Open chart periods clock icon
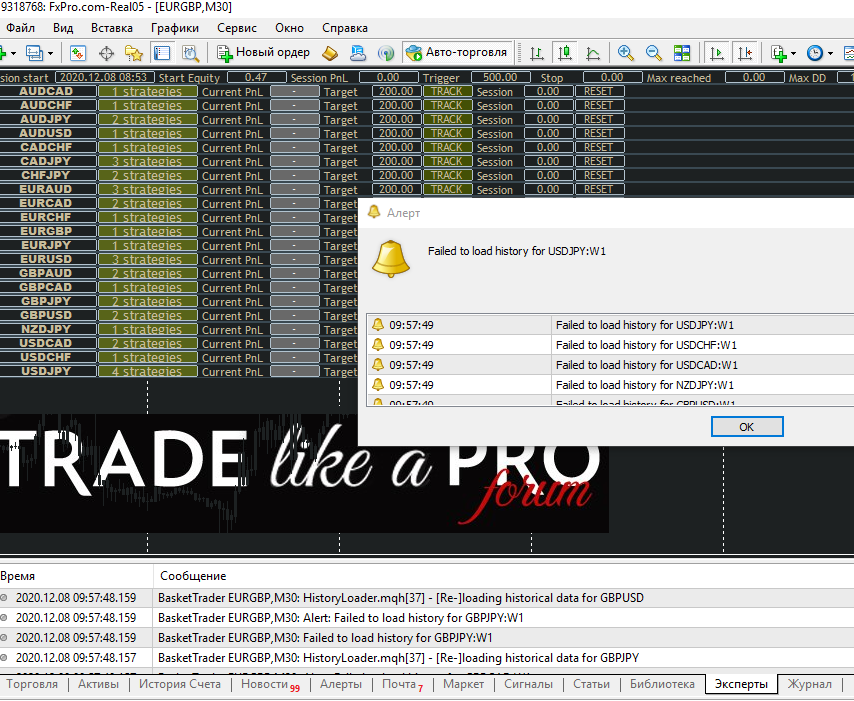 [x=815, y=53]
